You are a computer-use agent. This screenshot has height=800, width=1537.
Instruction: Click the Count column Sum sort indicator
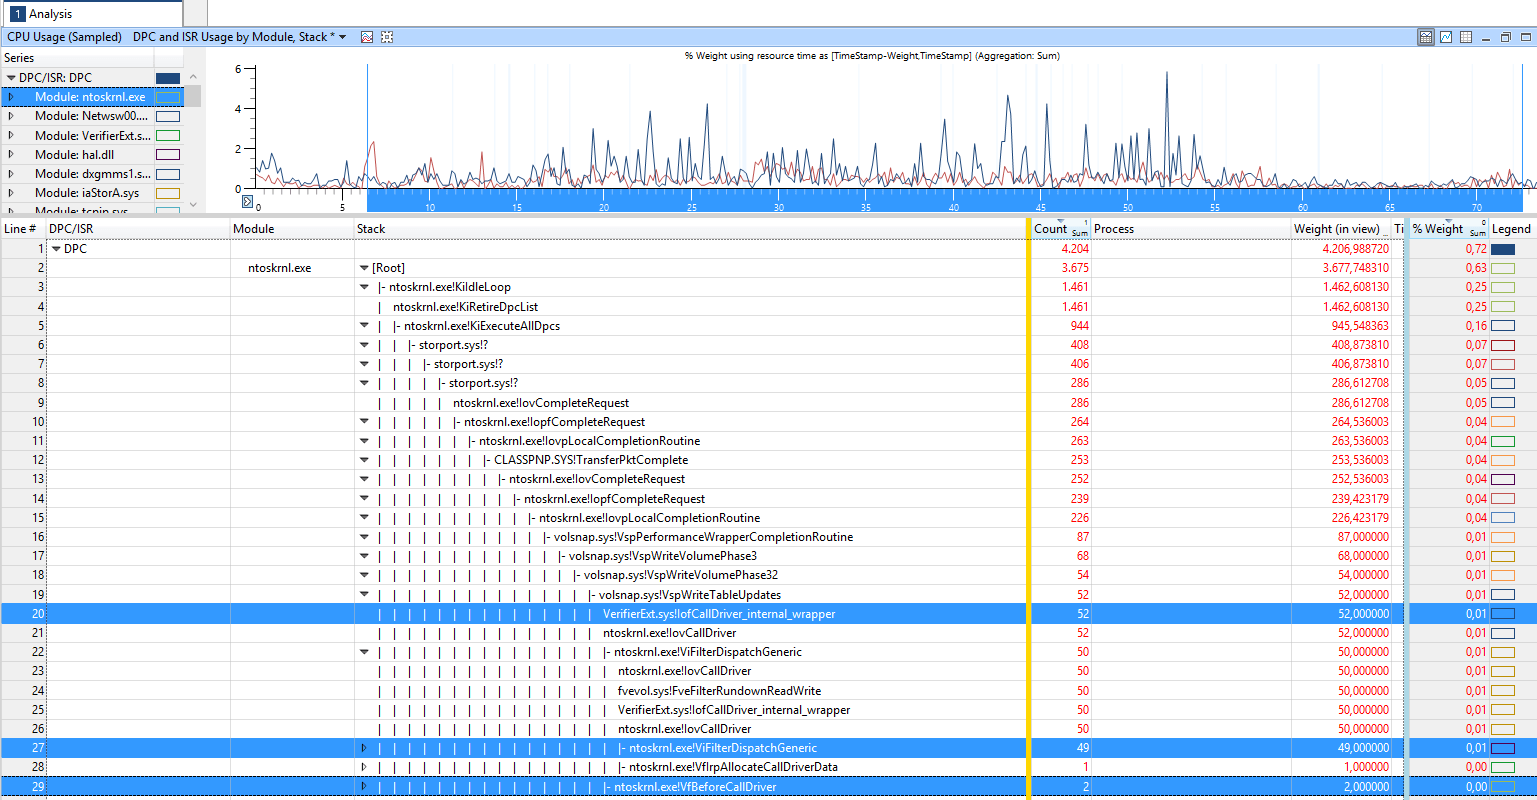pos(1080,233)
